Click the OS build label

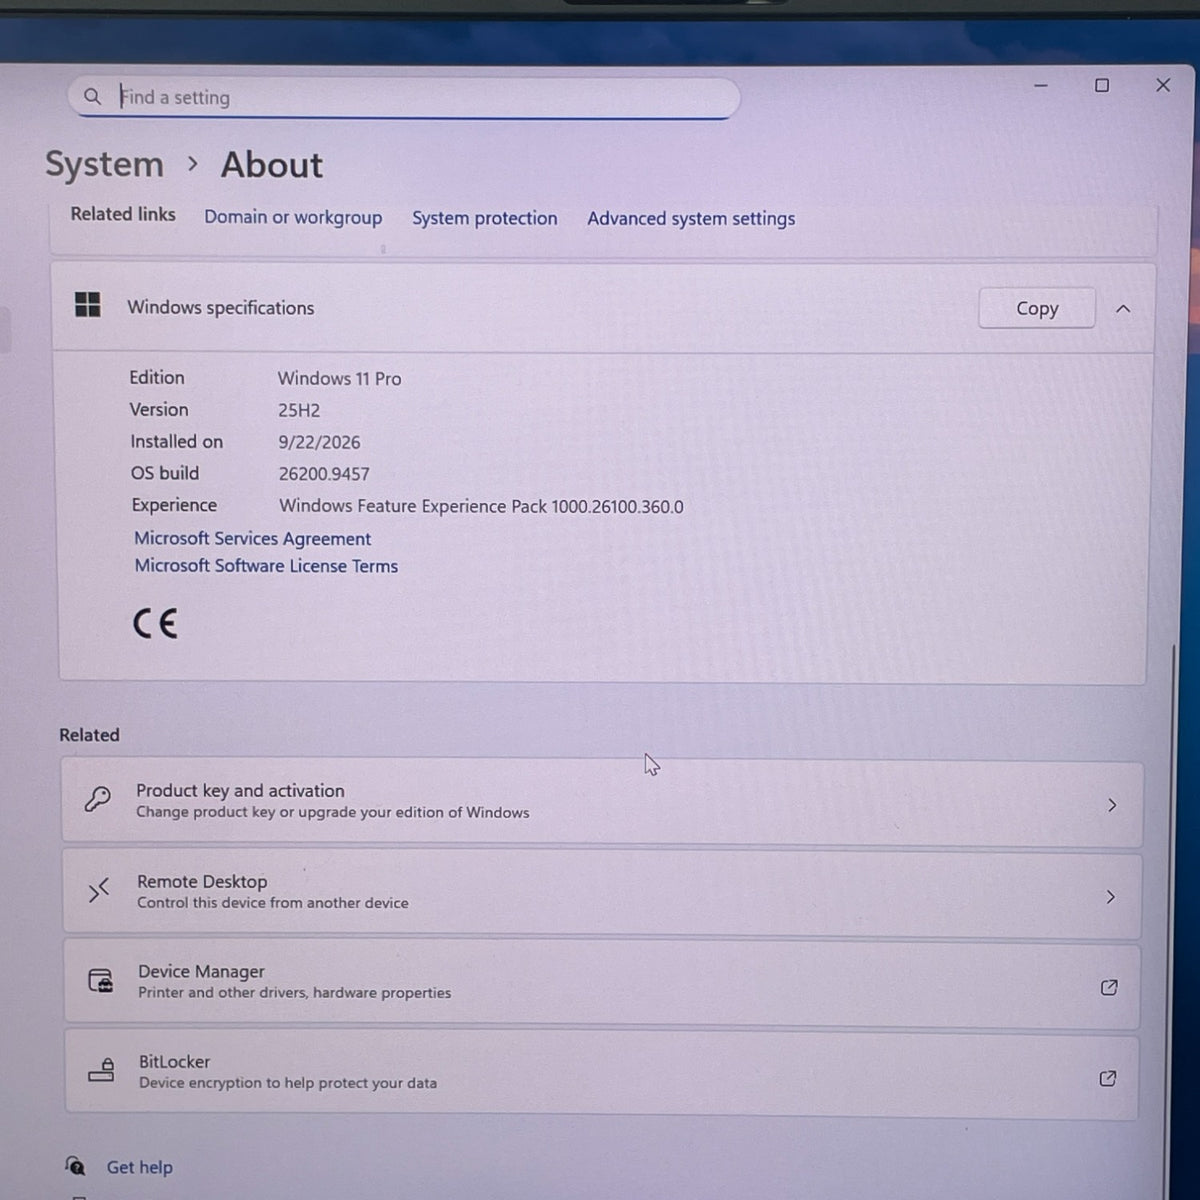tap(165, 473)
